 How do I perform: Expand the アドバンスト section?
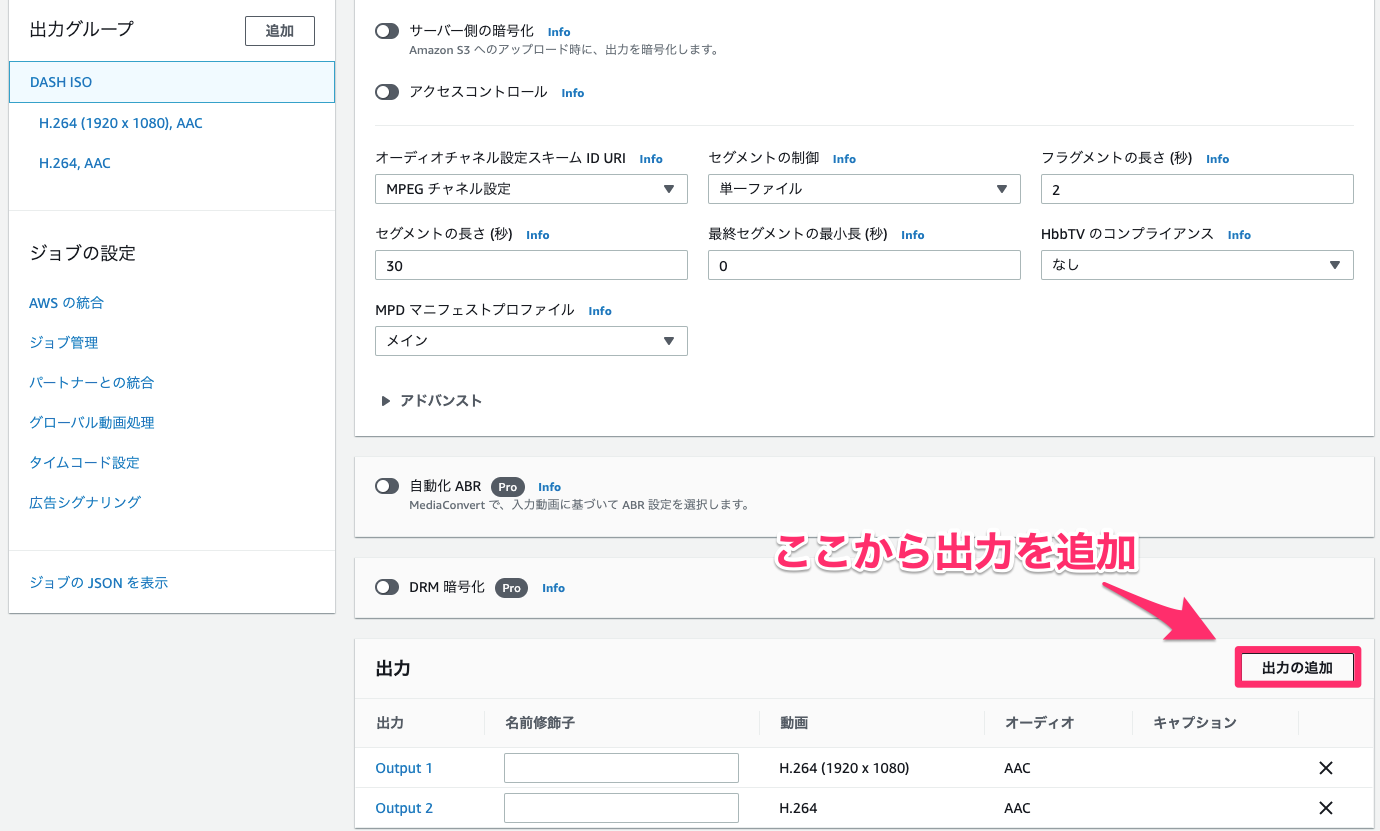pyautogui.click(x=432, y=400)
